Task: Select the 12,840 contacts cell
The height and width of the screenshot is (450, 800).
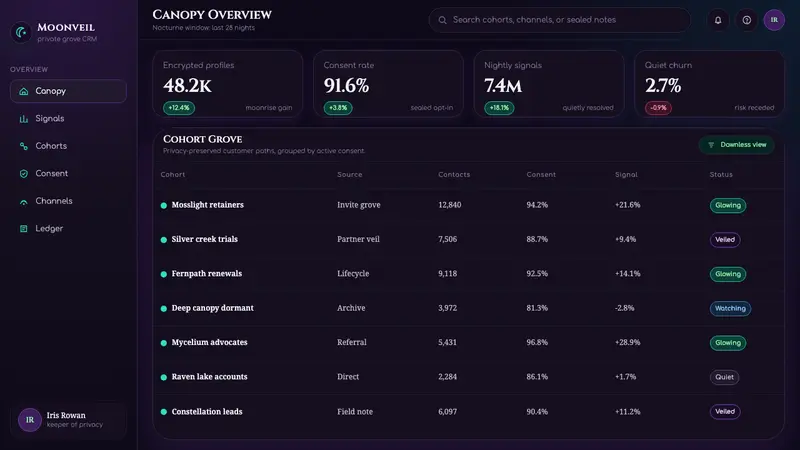Action: 449,205
